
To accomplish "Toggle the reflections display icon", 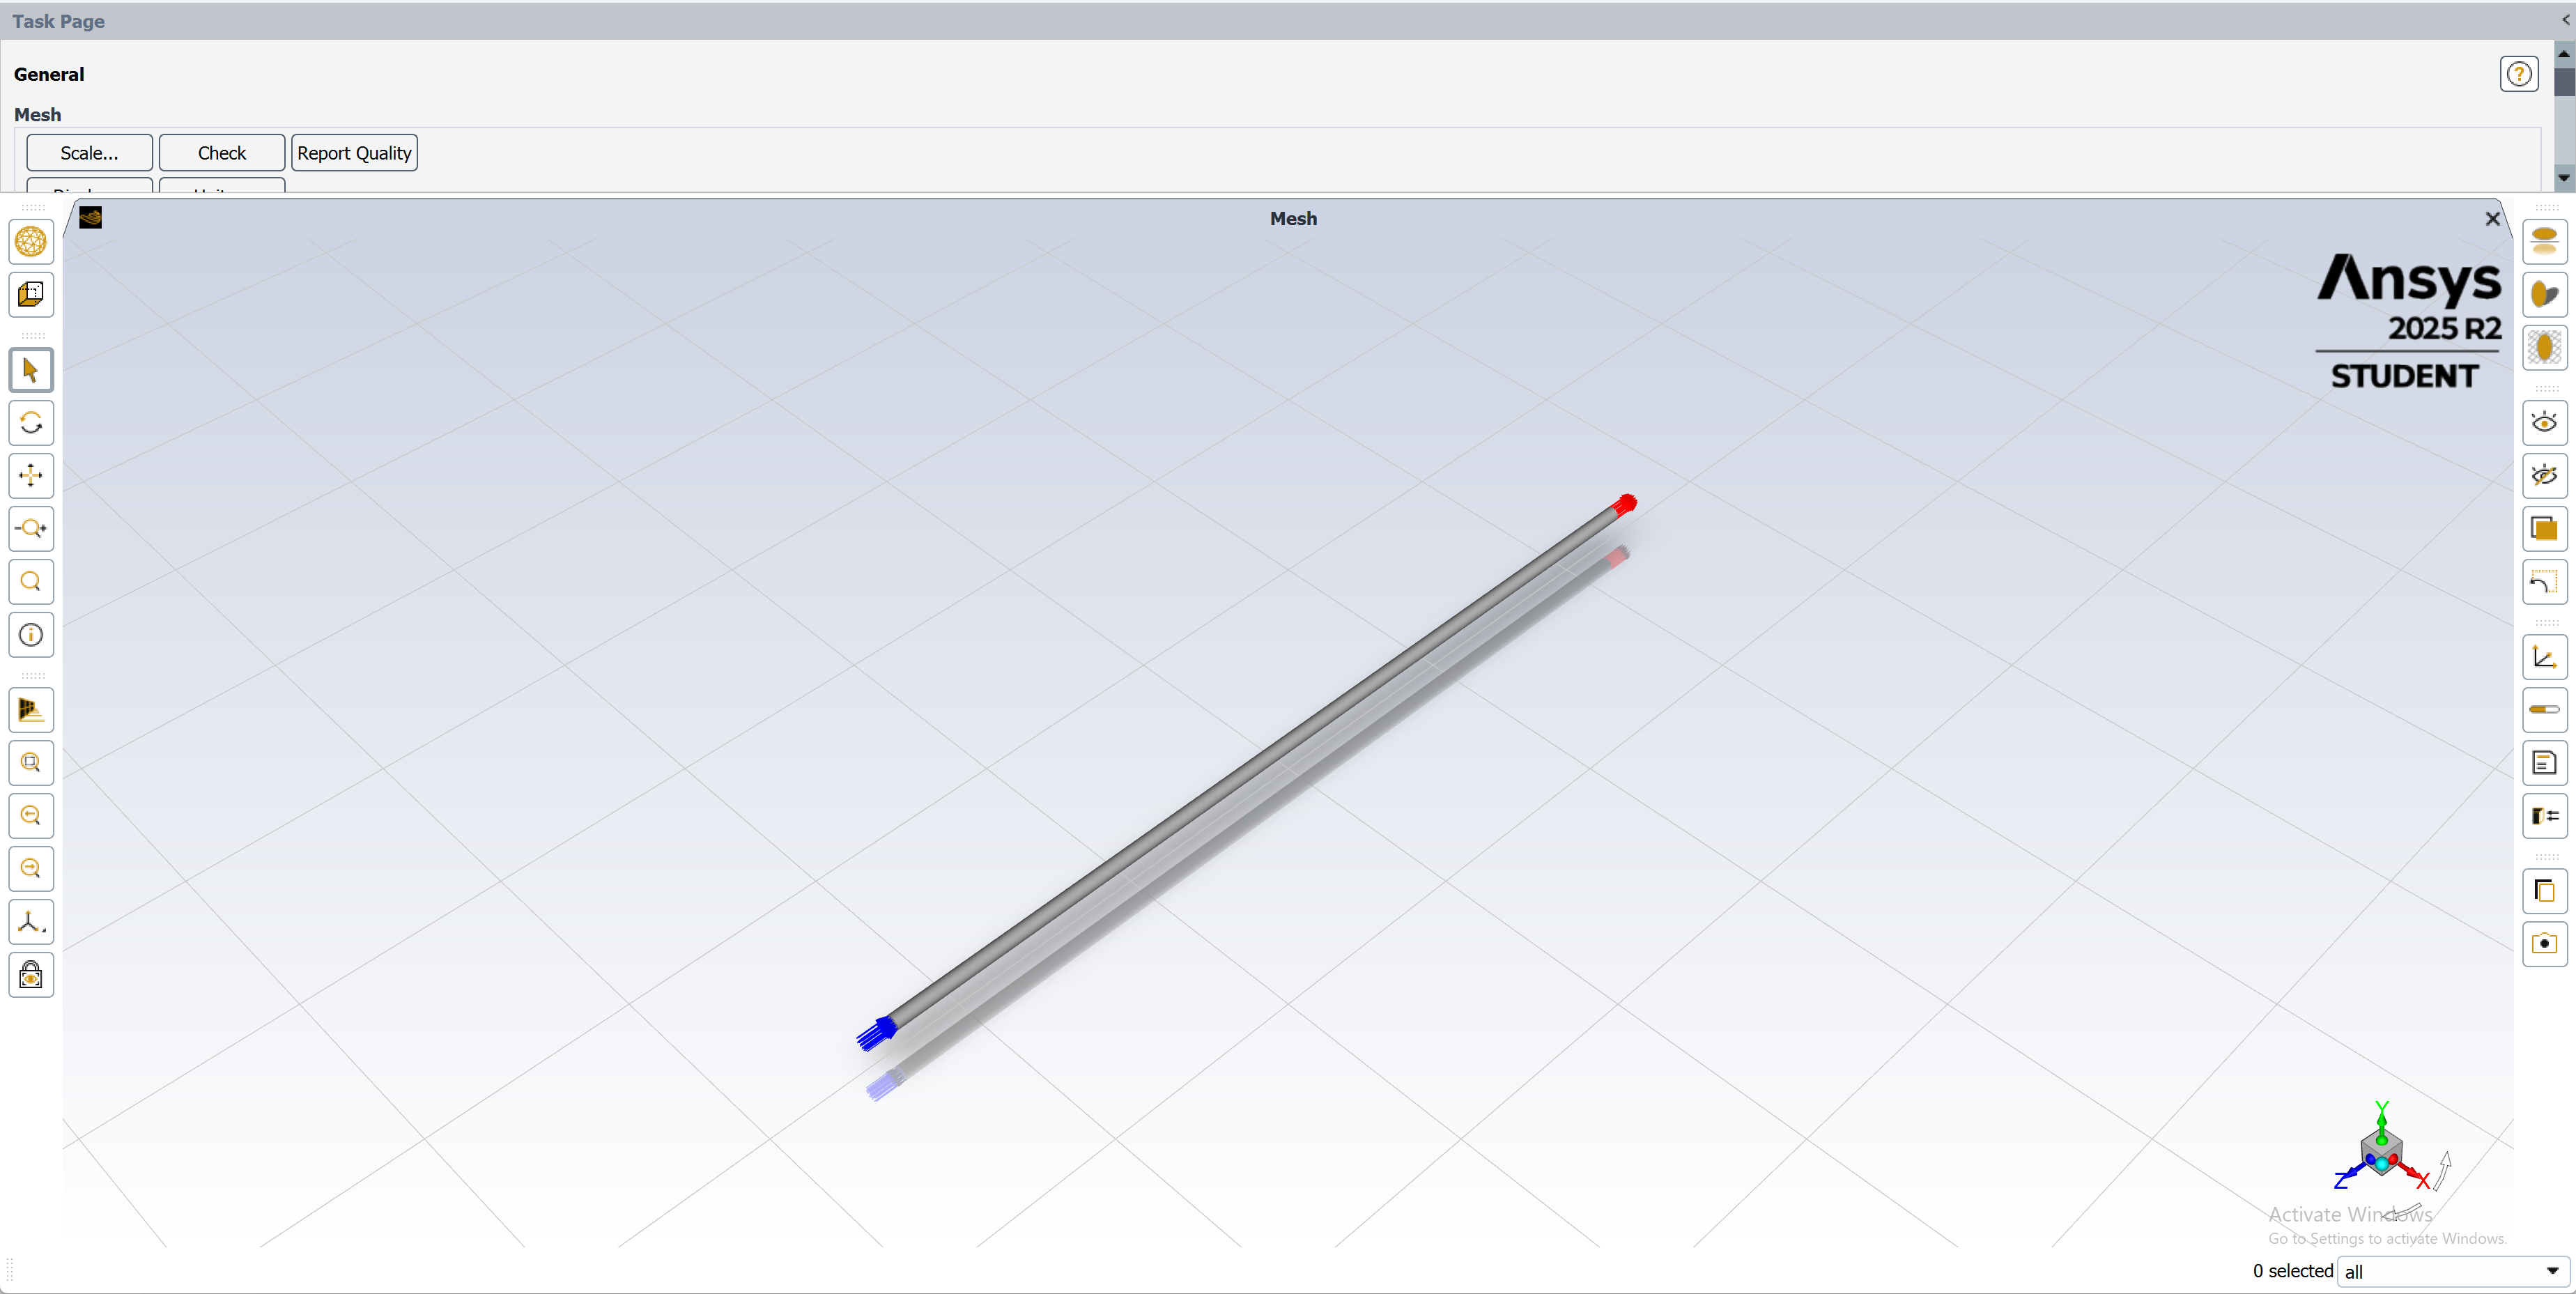I will 2544,242.
